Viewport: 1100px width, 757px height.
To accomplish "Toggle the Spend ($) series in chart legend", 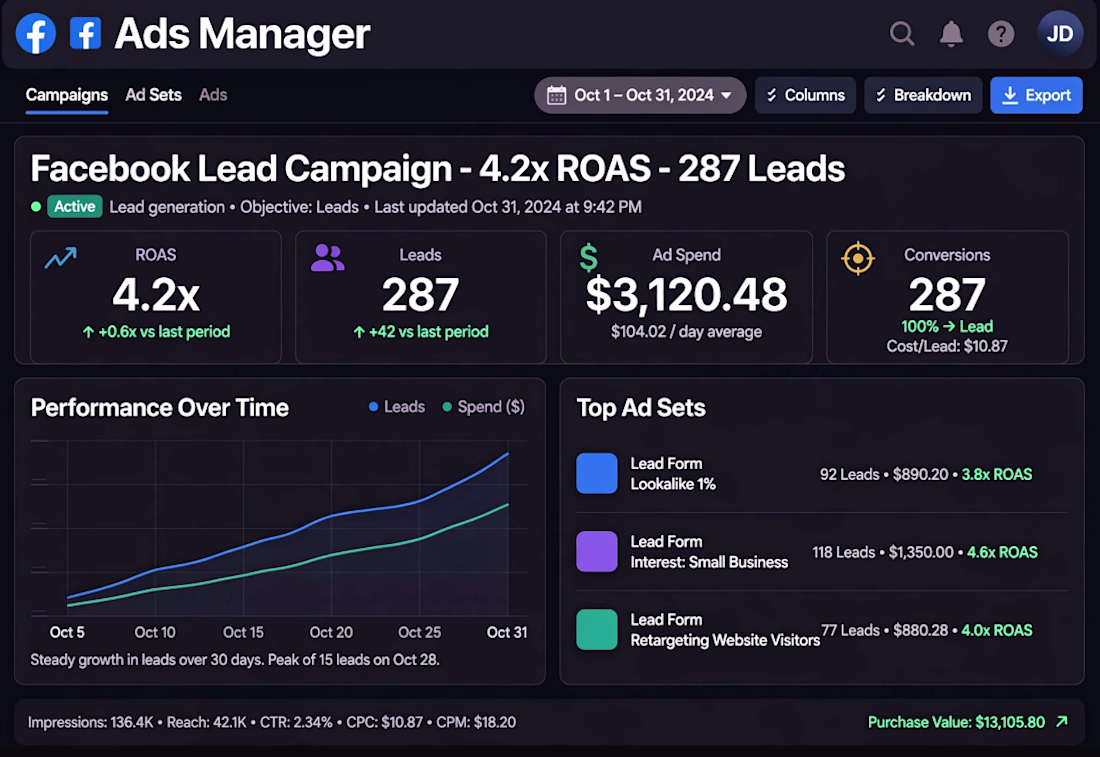I will coord(483,407).
